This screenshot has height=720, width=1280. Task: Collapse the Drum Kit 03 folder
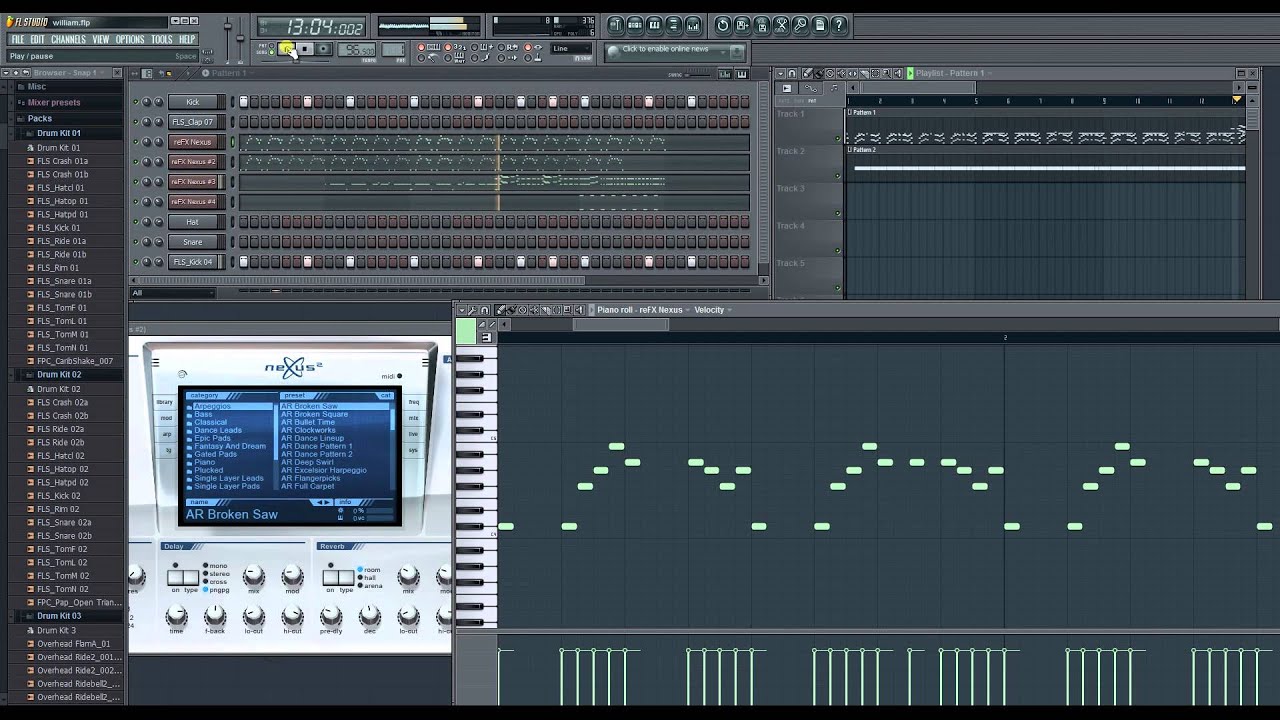[x=59, y=616]
